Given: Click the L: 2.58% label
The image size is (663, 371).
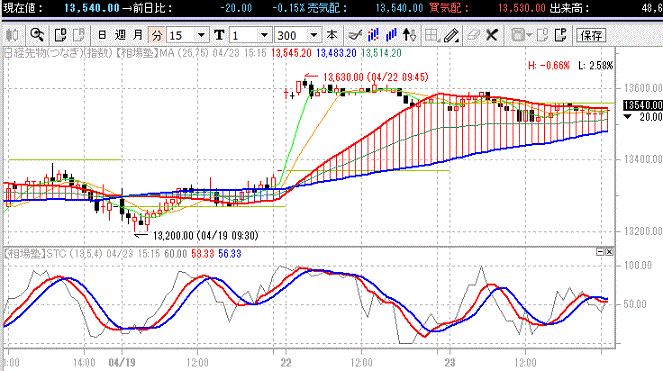Looking at the screenshot, I should 595,66.
